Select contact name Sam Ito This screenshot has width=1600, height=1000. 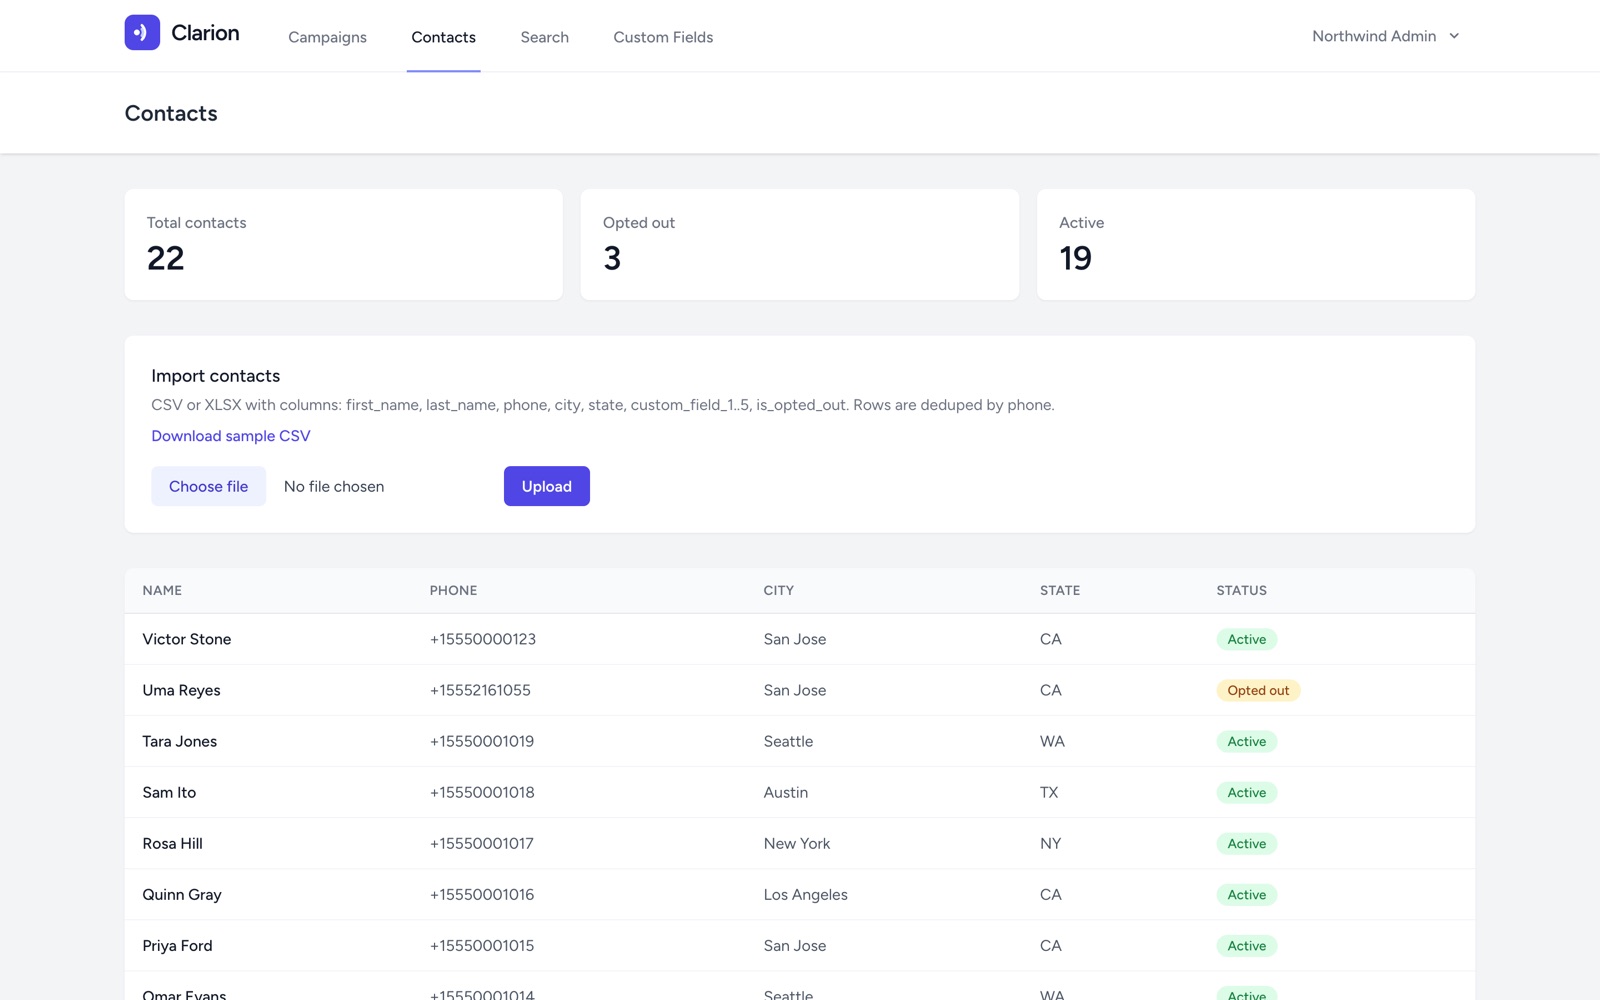point(169,792)
